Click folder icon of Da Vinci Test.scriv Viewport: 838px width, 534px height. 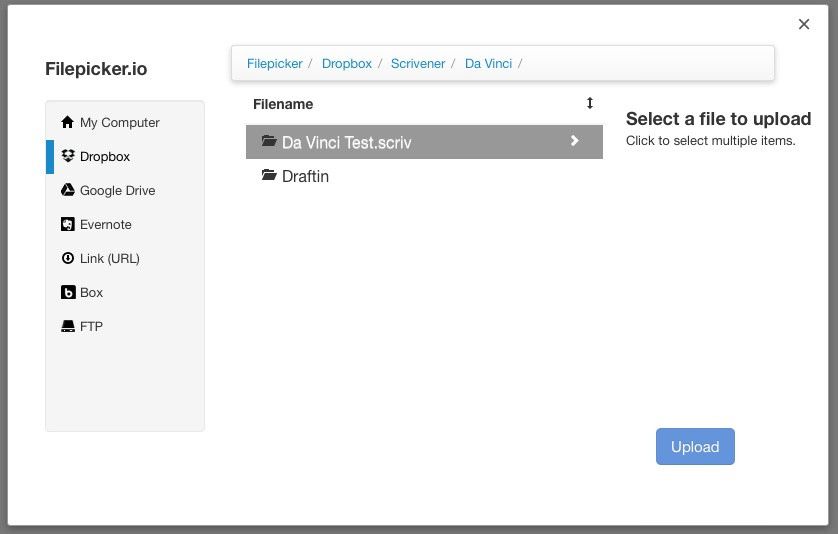268,141
